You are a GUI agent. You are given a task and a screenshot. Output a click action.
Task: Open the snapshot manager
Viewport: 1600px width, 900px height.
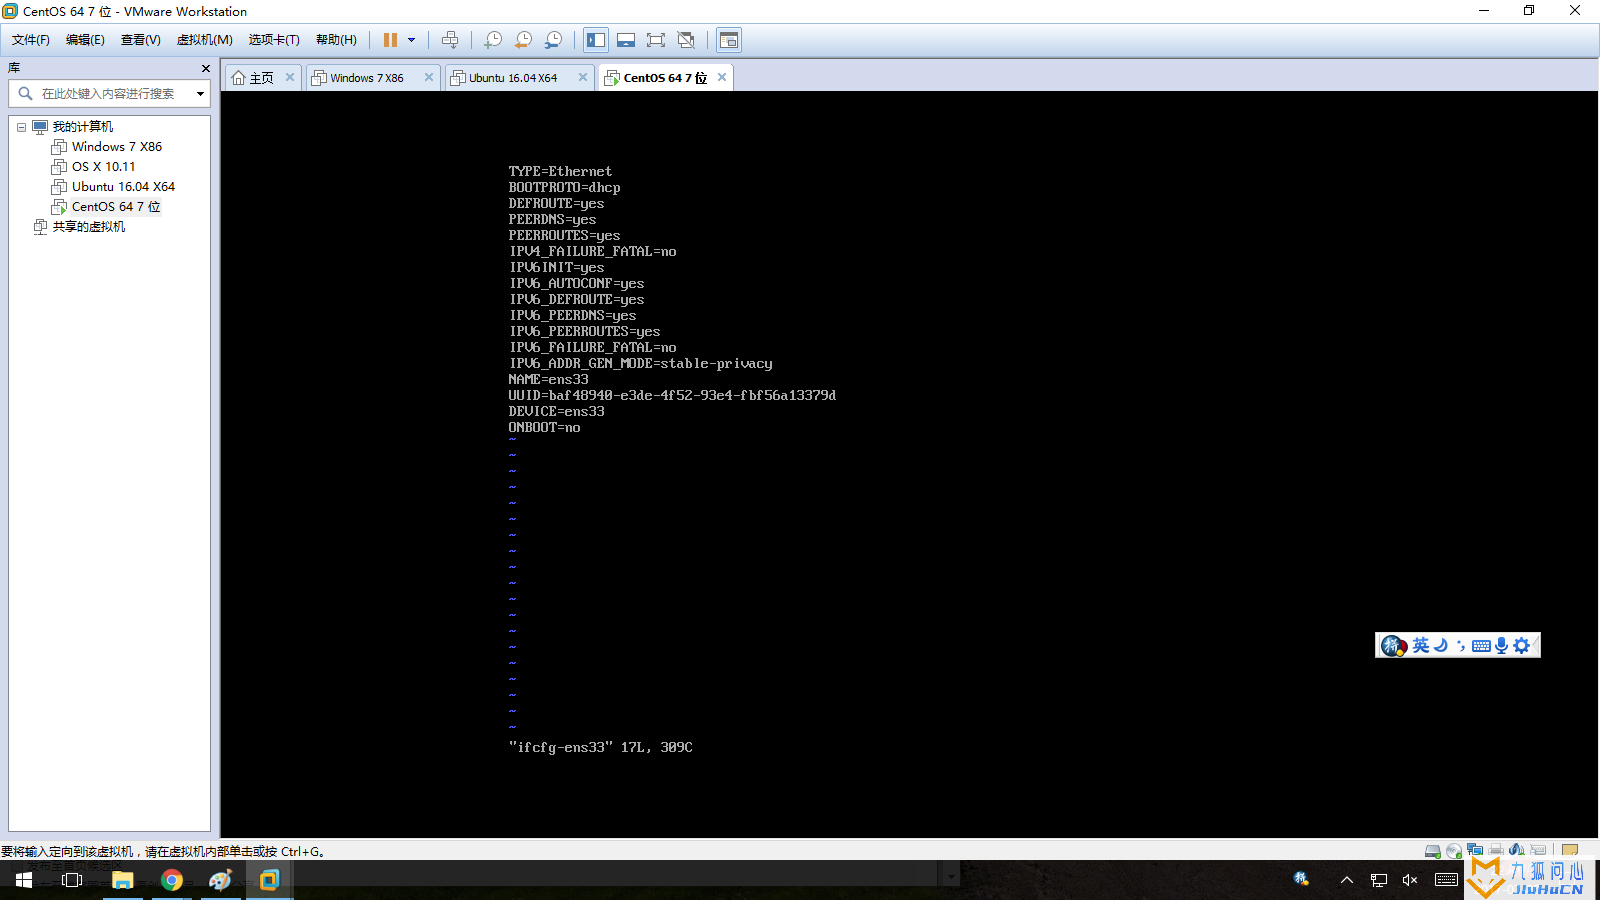point(553,40)
